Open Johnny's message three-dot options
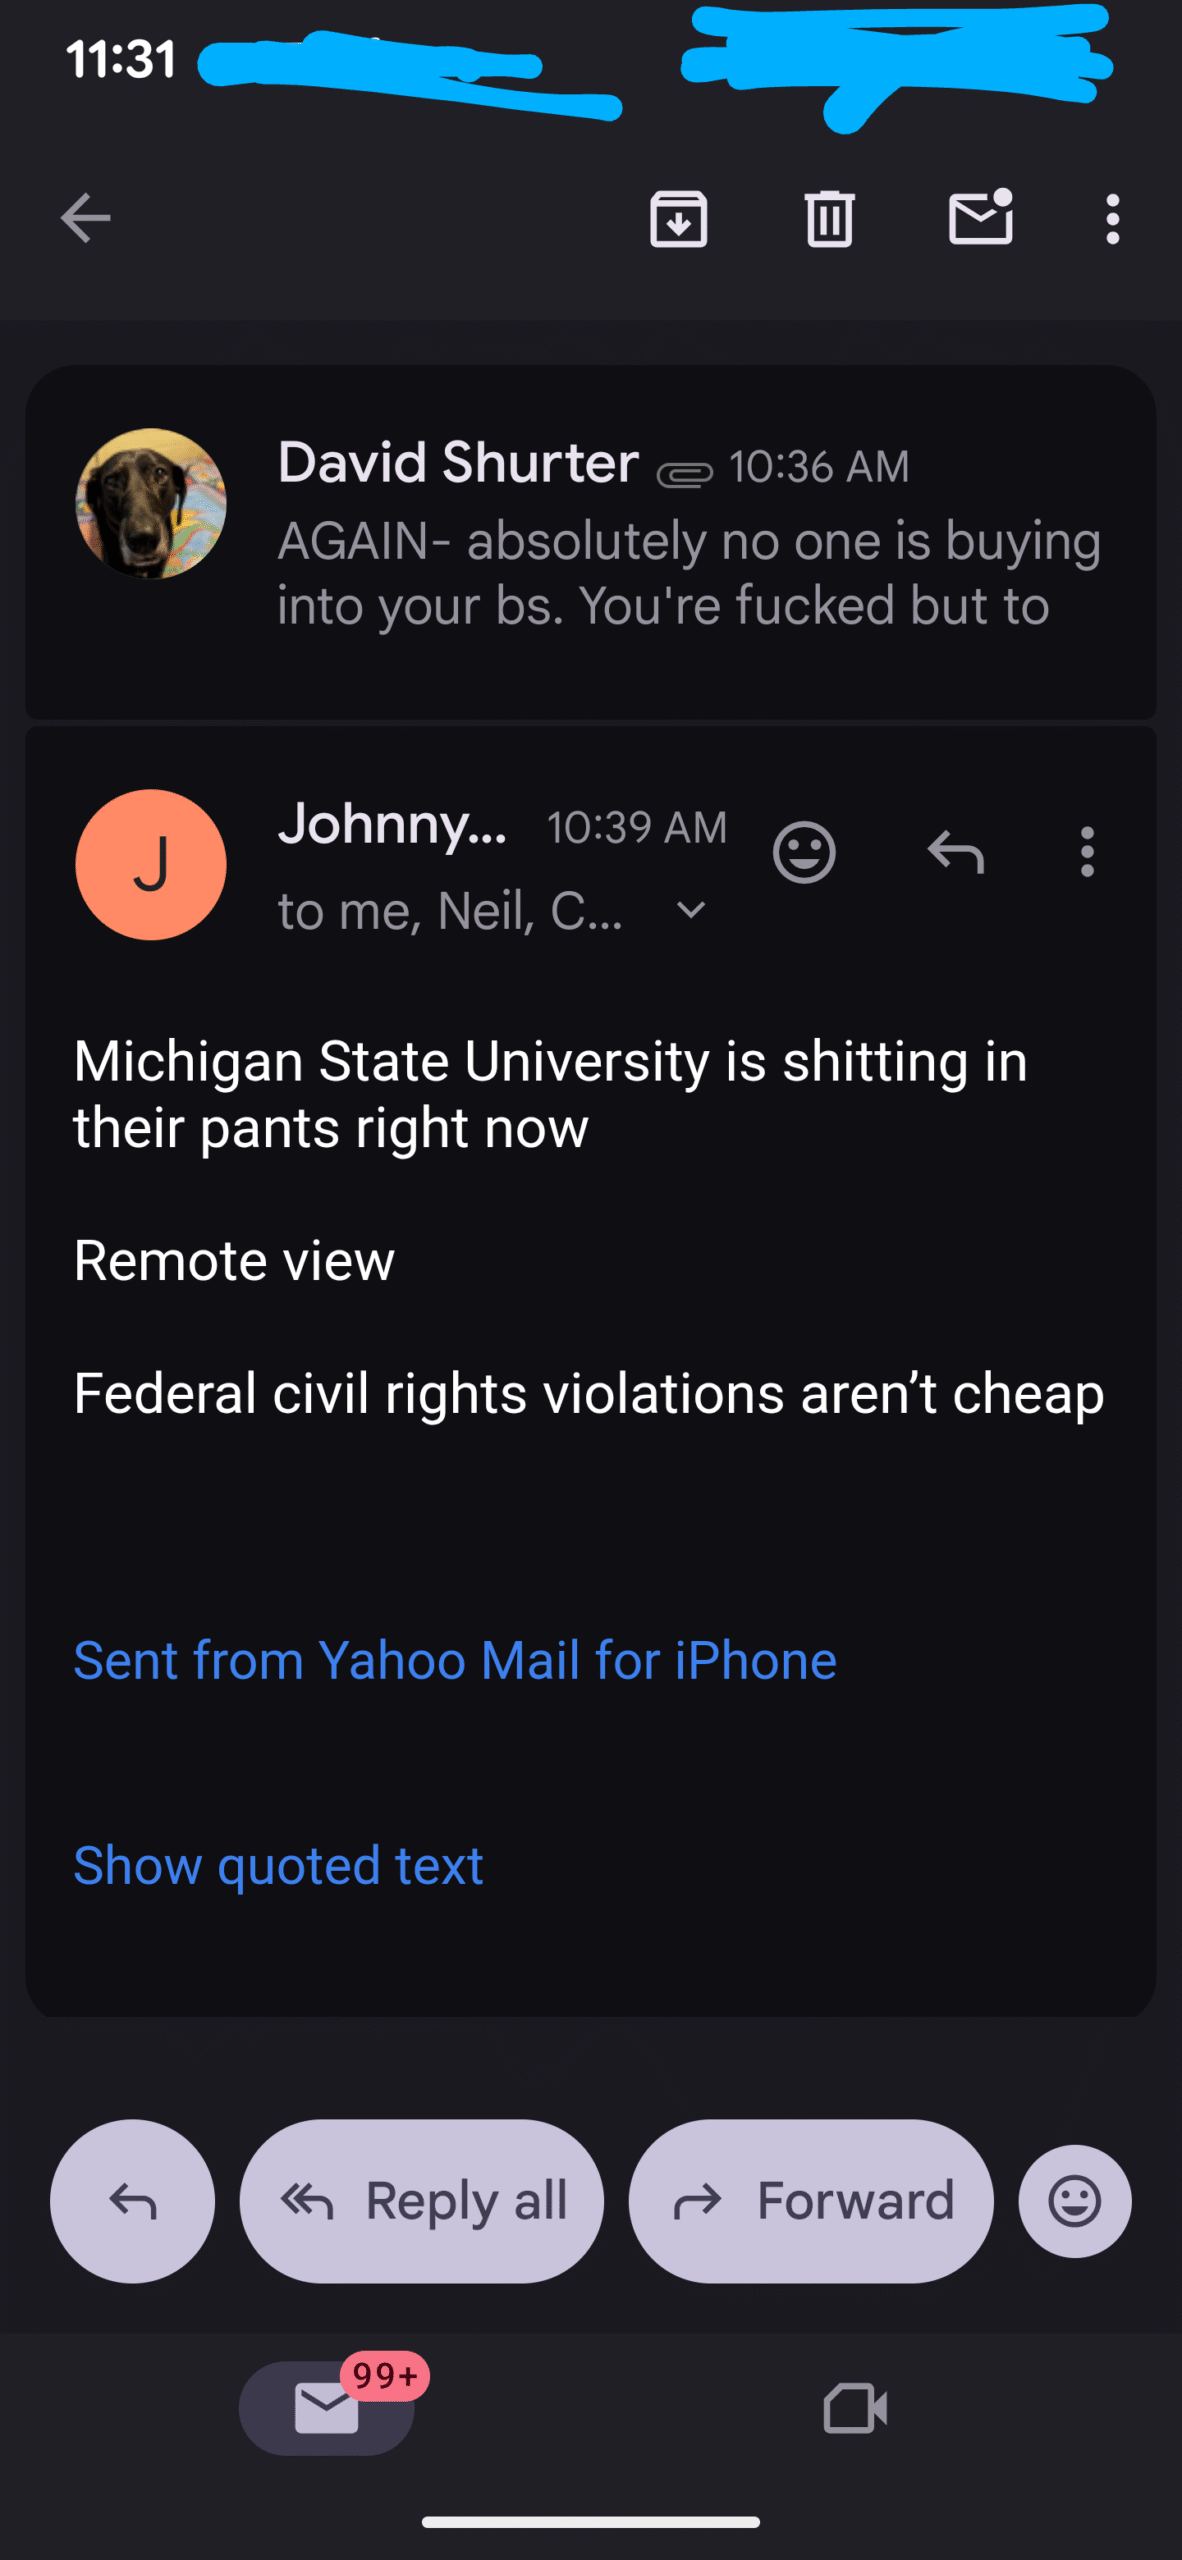Viewport: 1182px width, 2560px height. (x=1087, y=853)
